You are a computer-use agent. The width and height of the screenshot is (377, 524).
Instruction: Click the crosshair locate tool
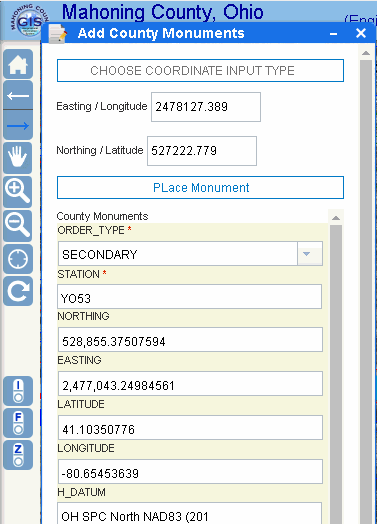point(18,259)
